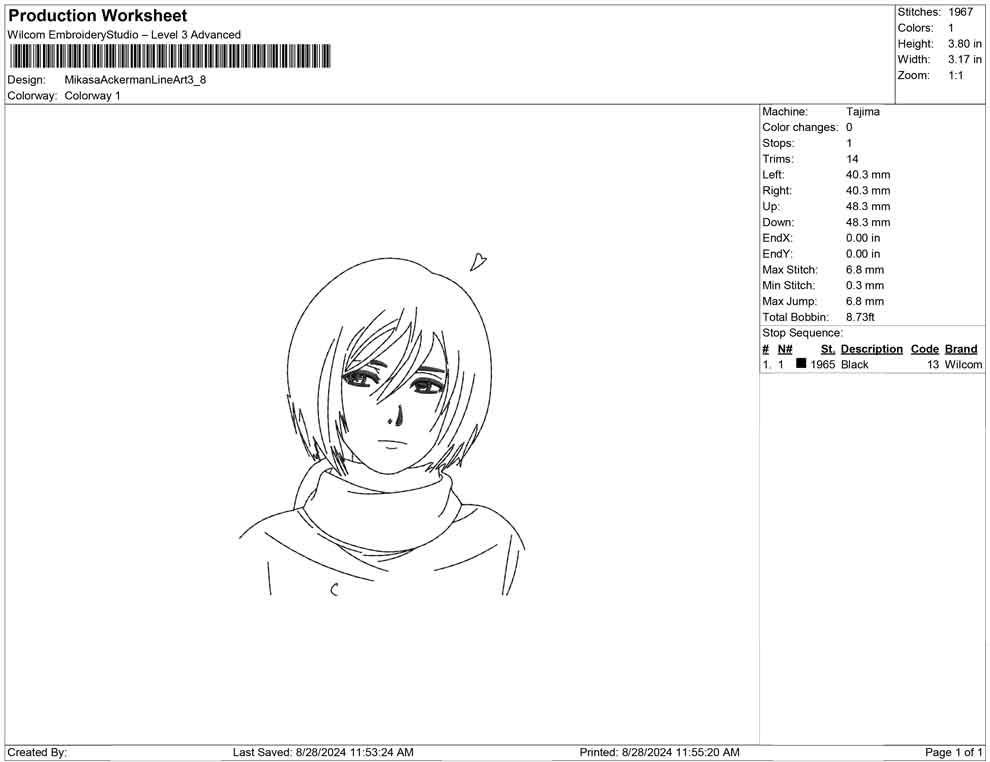Click the Colors value 1 in header
This screenshot has width=990, height=762.
click(x=951, y=28)
